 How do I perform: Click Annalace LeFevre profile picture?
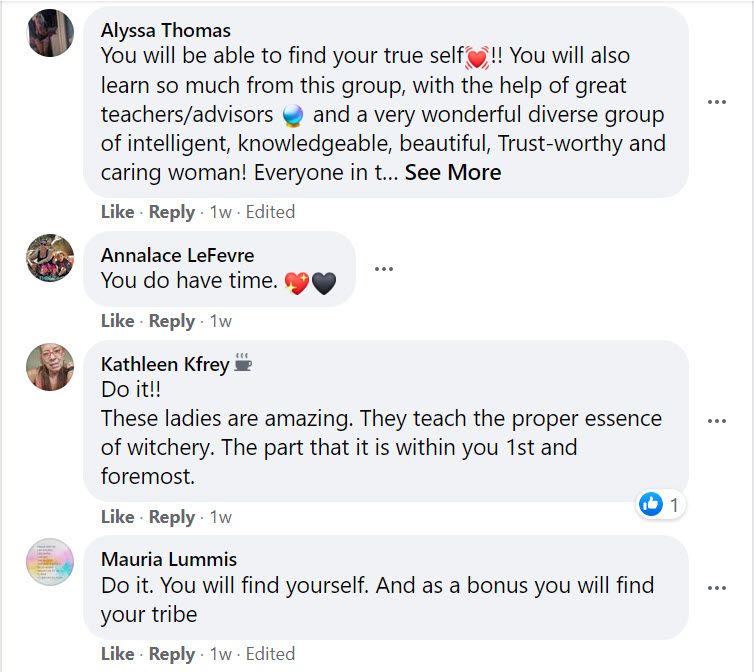coord(49,258)
